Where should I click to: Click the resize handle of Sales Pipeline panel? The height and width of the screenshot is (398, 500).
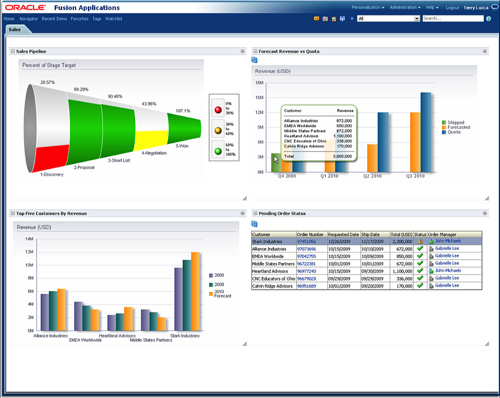tap(245, 198)
